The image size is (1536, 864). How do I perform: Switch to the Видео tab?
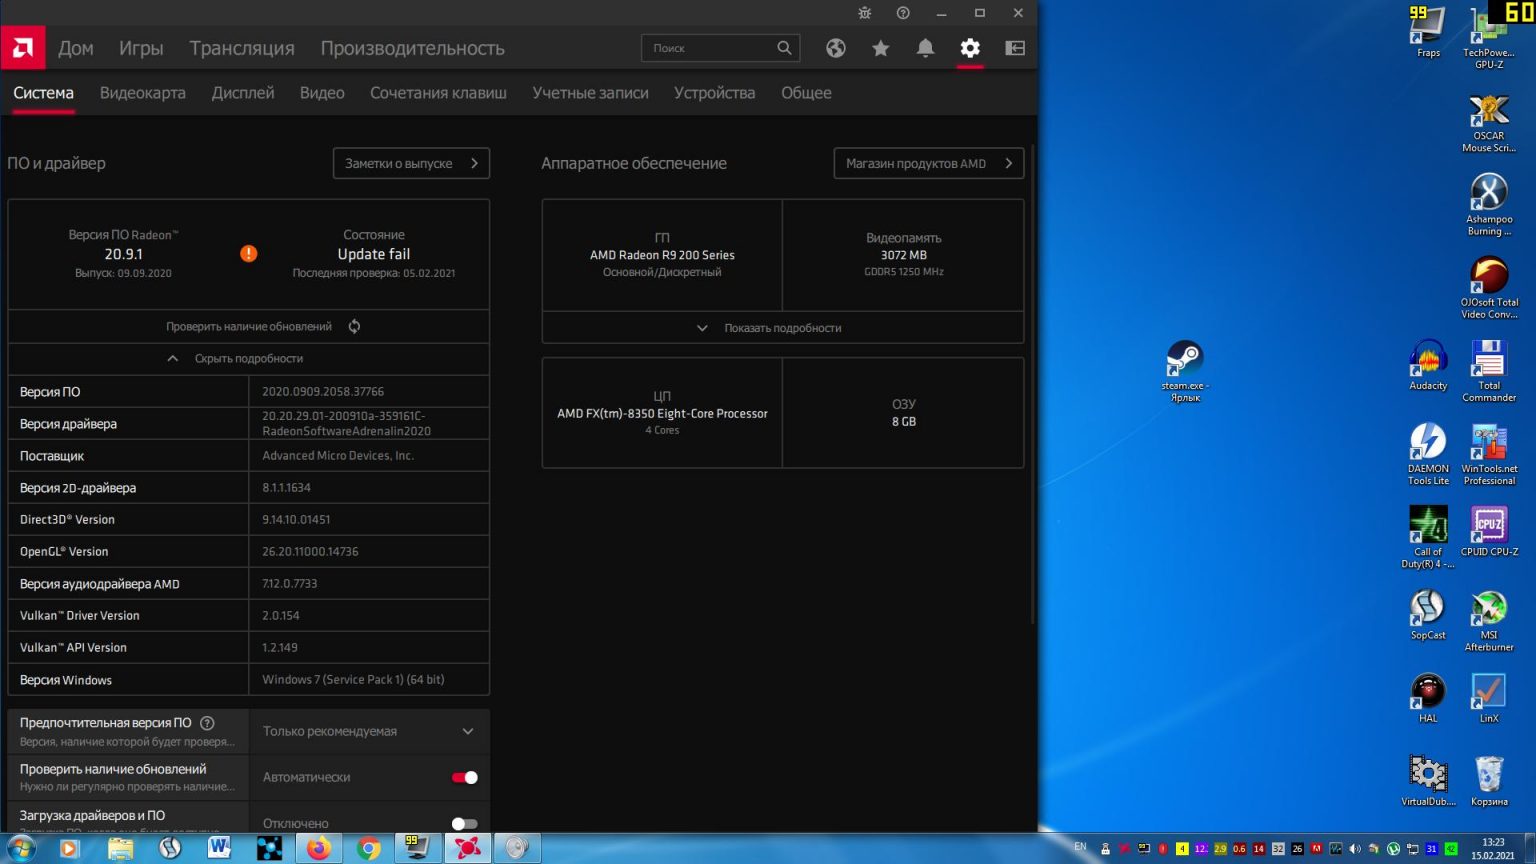tap(322, 92)
